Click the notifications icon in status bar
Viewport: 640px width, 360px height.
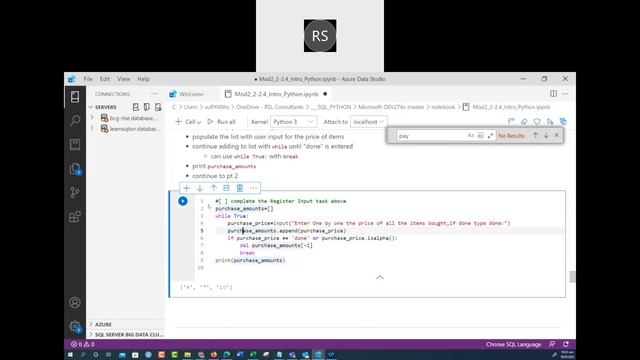[566, 344]
